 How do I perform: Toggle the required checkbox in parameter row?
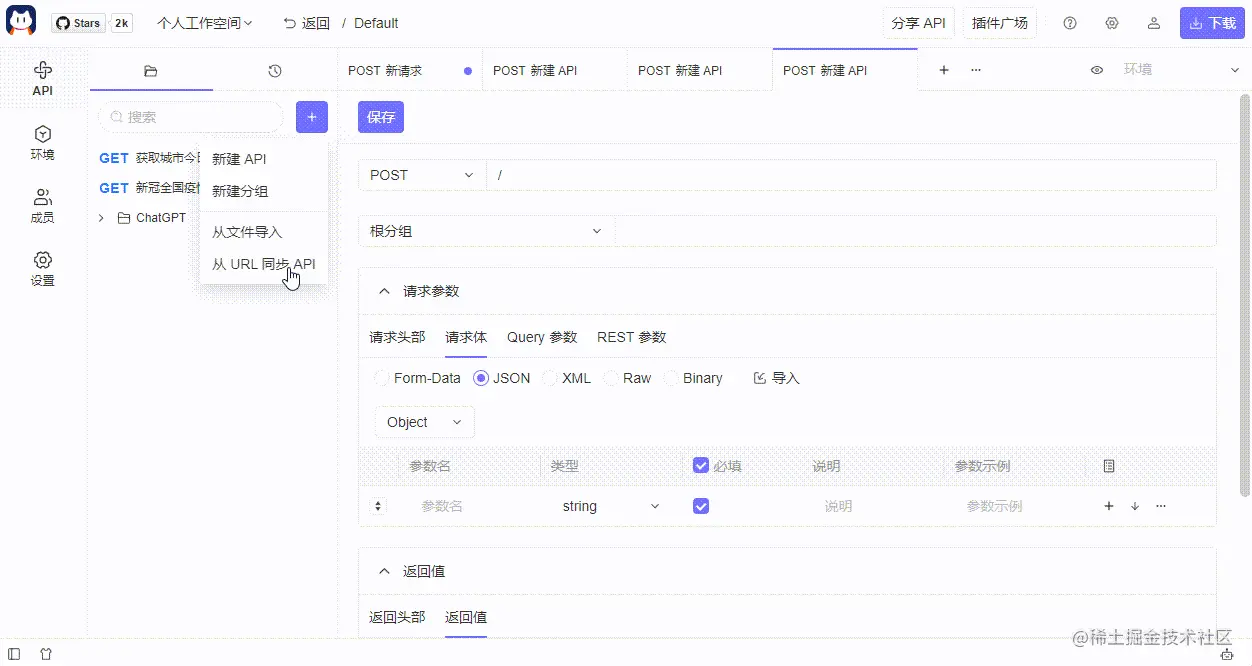click(x=701, y=506)
